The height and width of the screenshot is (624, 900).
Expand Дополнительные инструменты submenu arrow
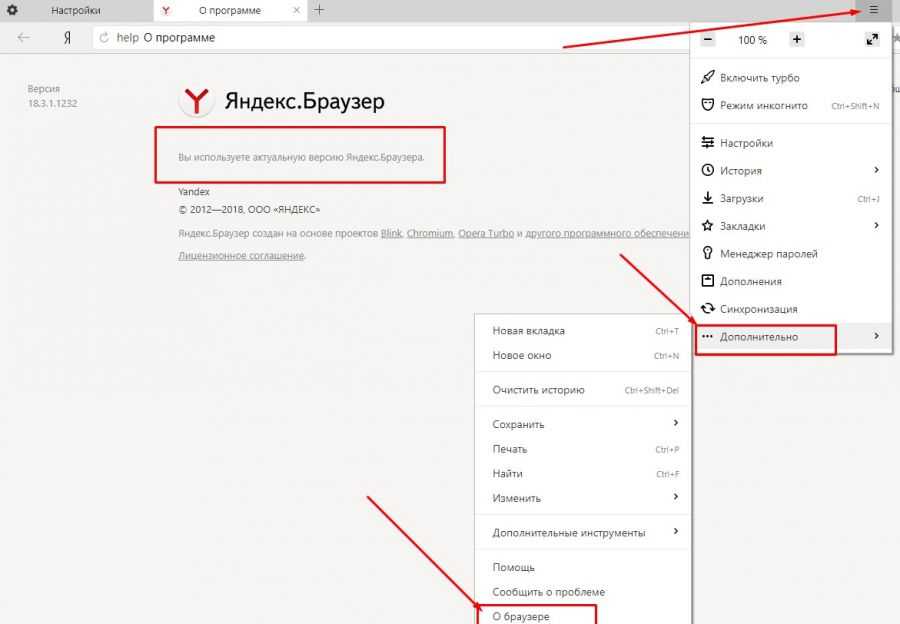pyautogui.click(x=676, y=532)
